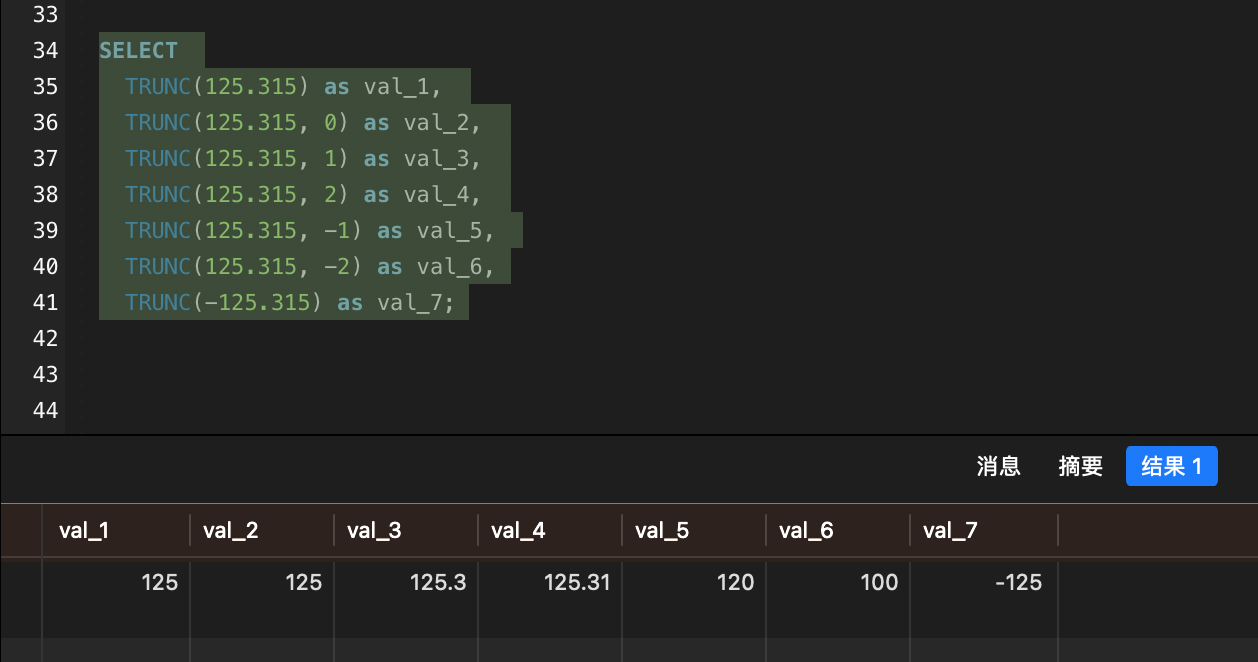Image resolution: width=1258 pixels, height=662 pixels.
Task: Click line number 41 in the gutter
Action: tap(46, 302)
